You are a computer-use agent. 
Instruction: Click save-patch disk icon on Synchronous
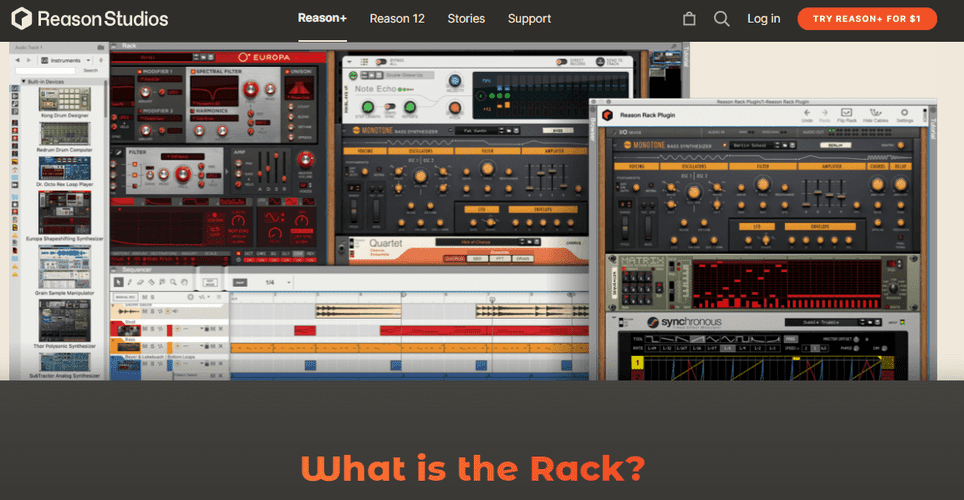tap(878, 322)
